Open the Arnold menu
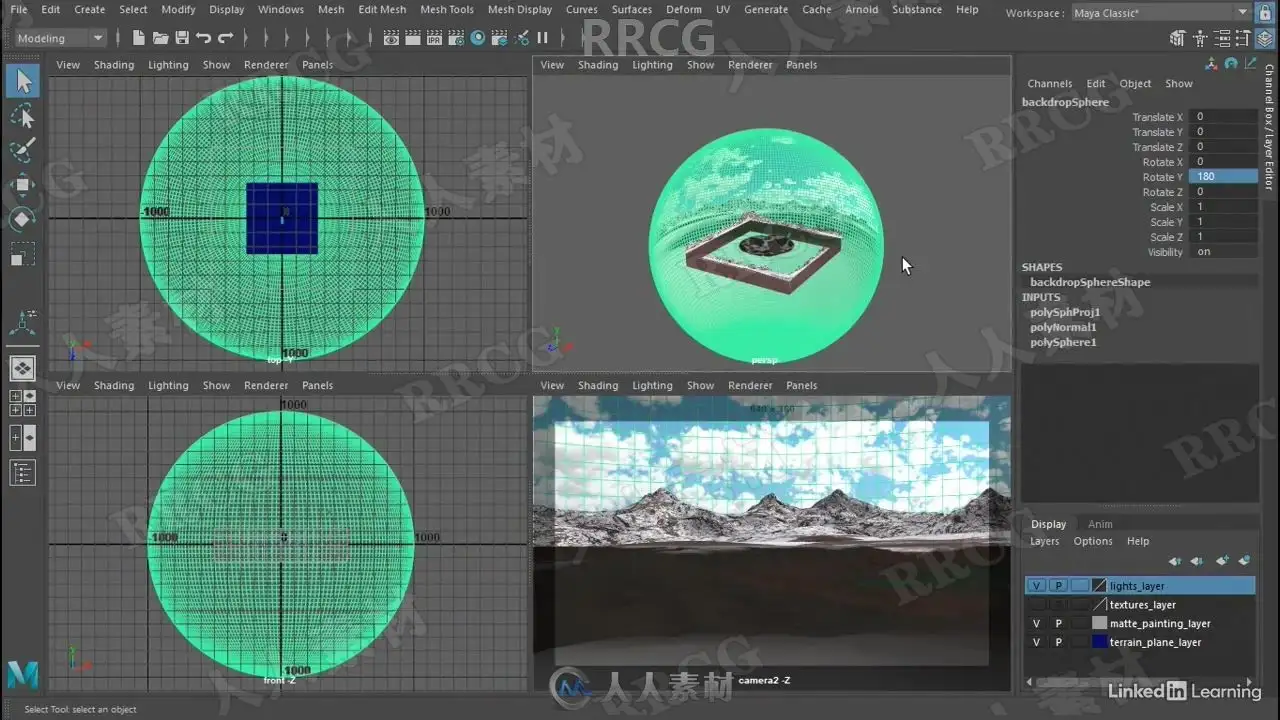1280x720 pixels. coord(862,10)
